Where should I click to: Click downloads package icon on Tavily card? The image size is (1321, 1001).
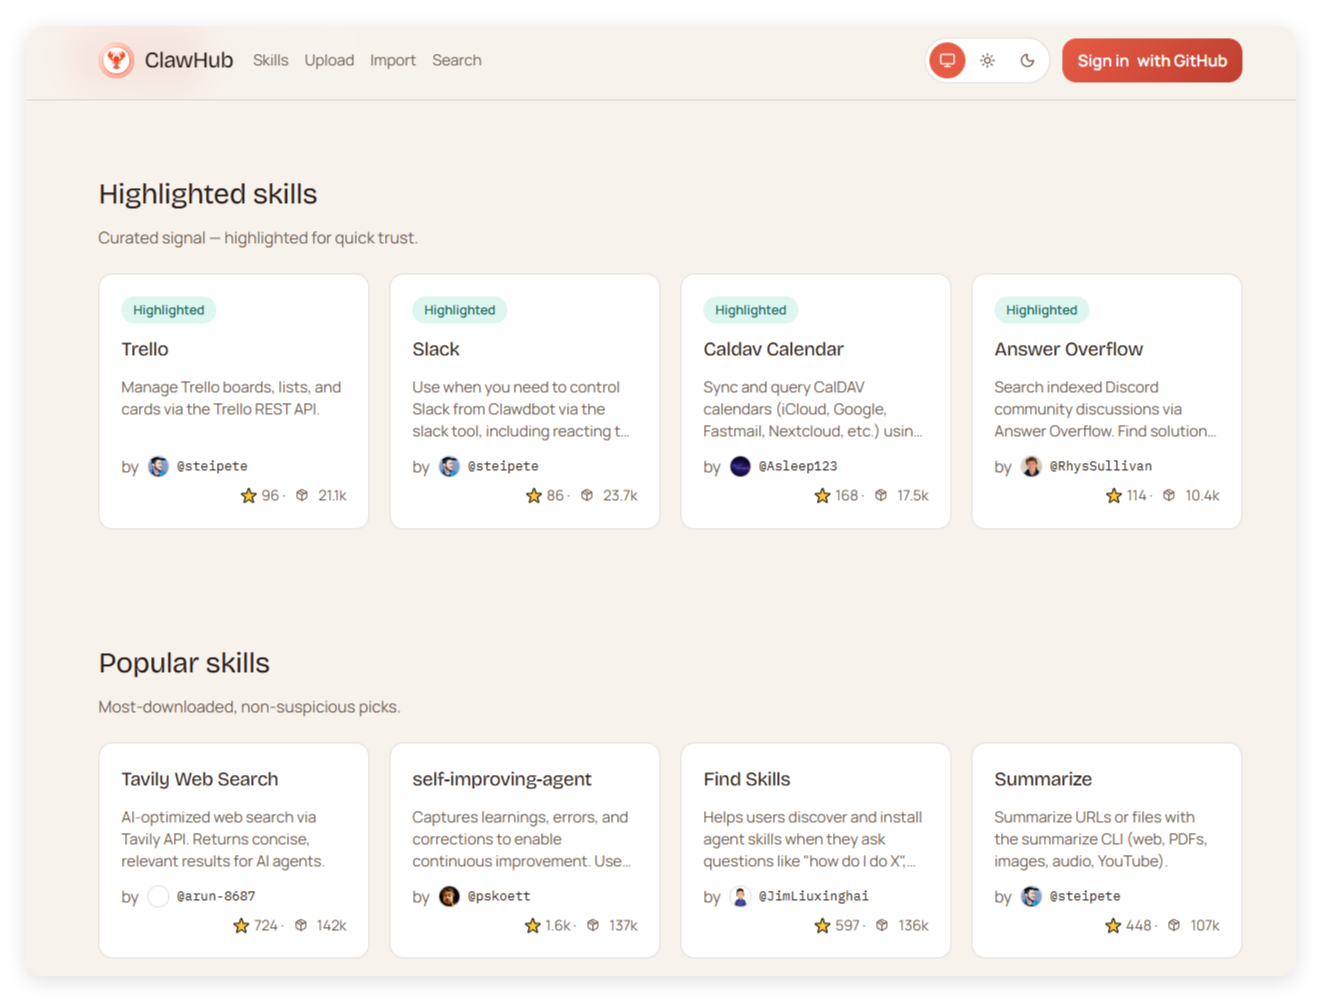(301, 925)
